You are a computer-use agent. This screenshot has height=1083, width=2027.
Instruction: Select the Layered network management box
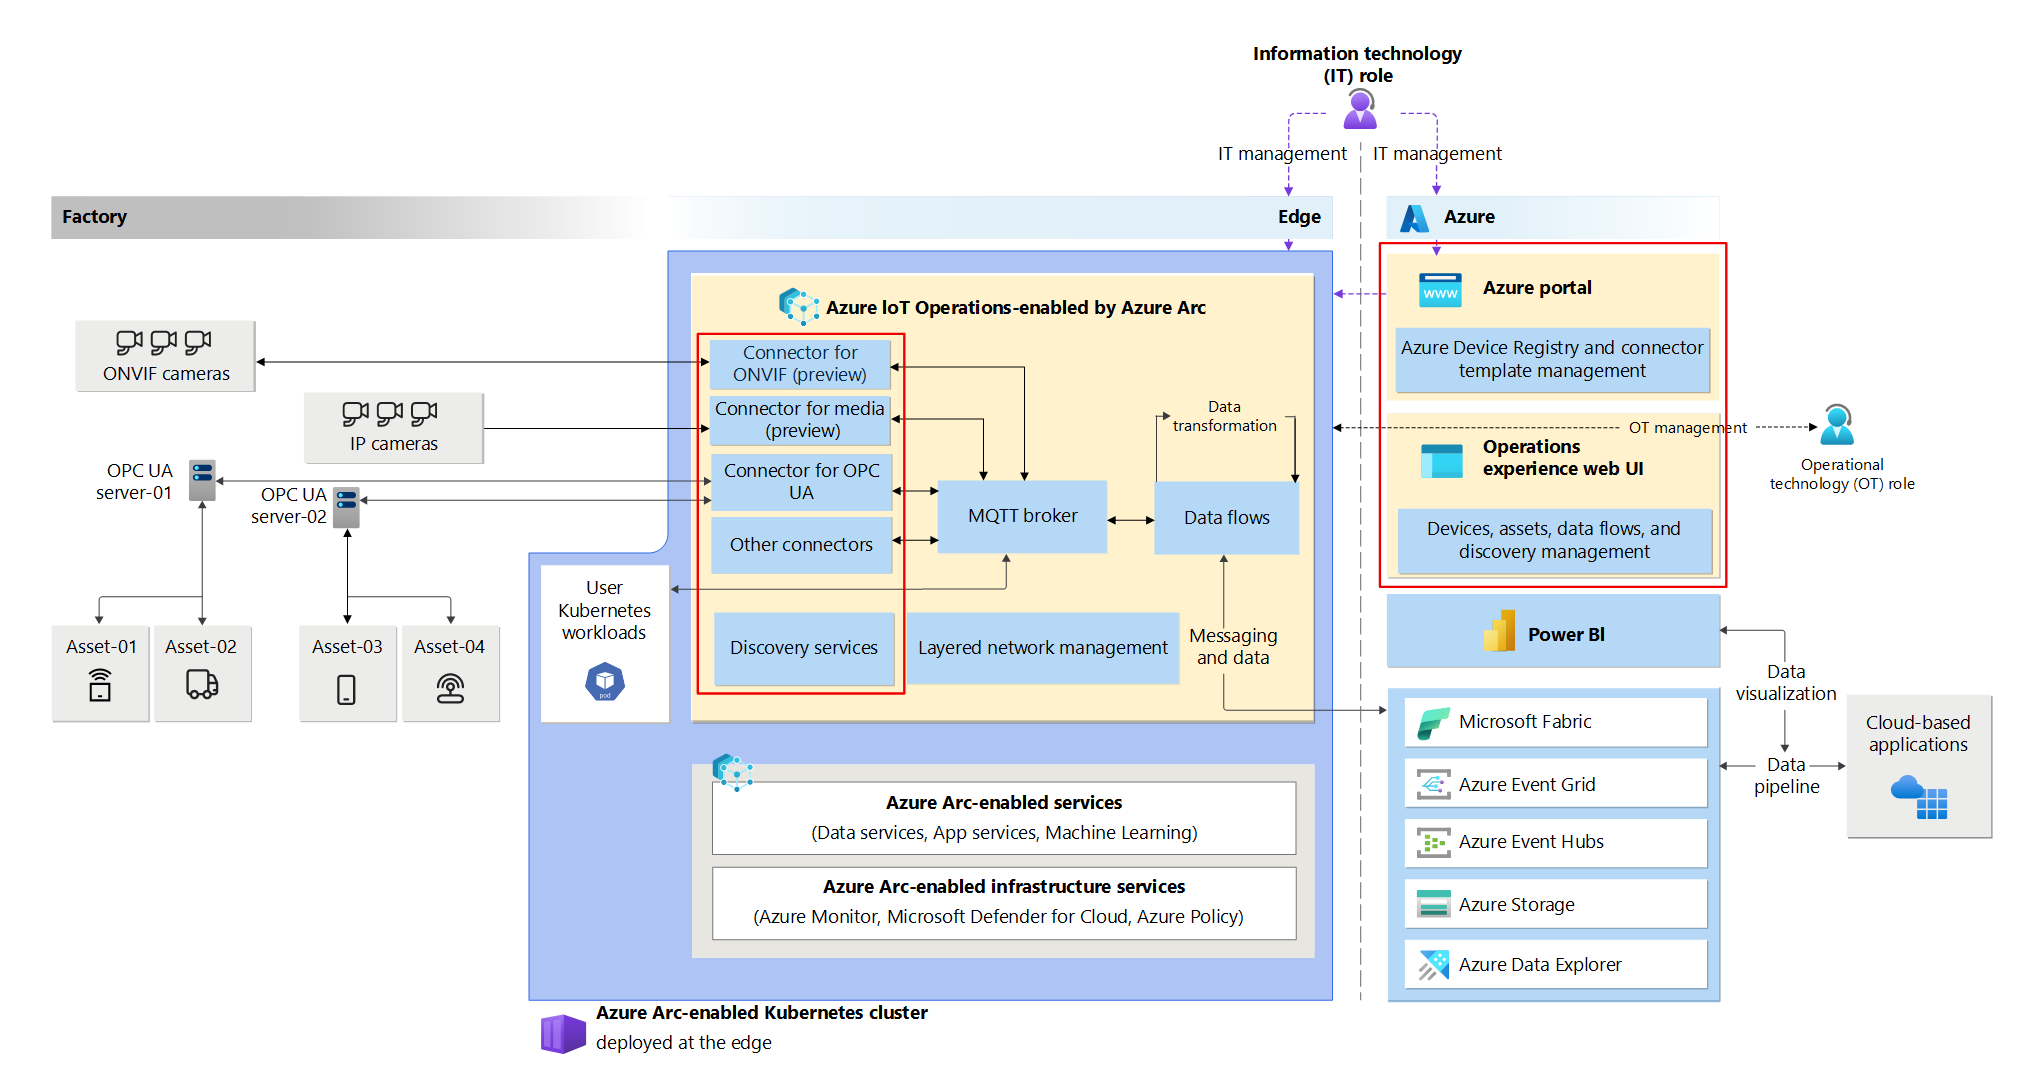pos(1042,648)
